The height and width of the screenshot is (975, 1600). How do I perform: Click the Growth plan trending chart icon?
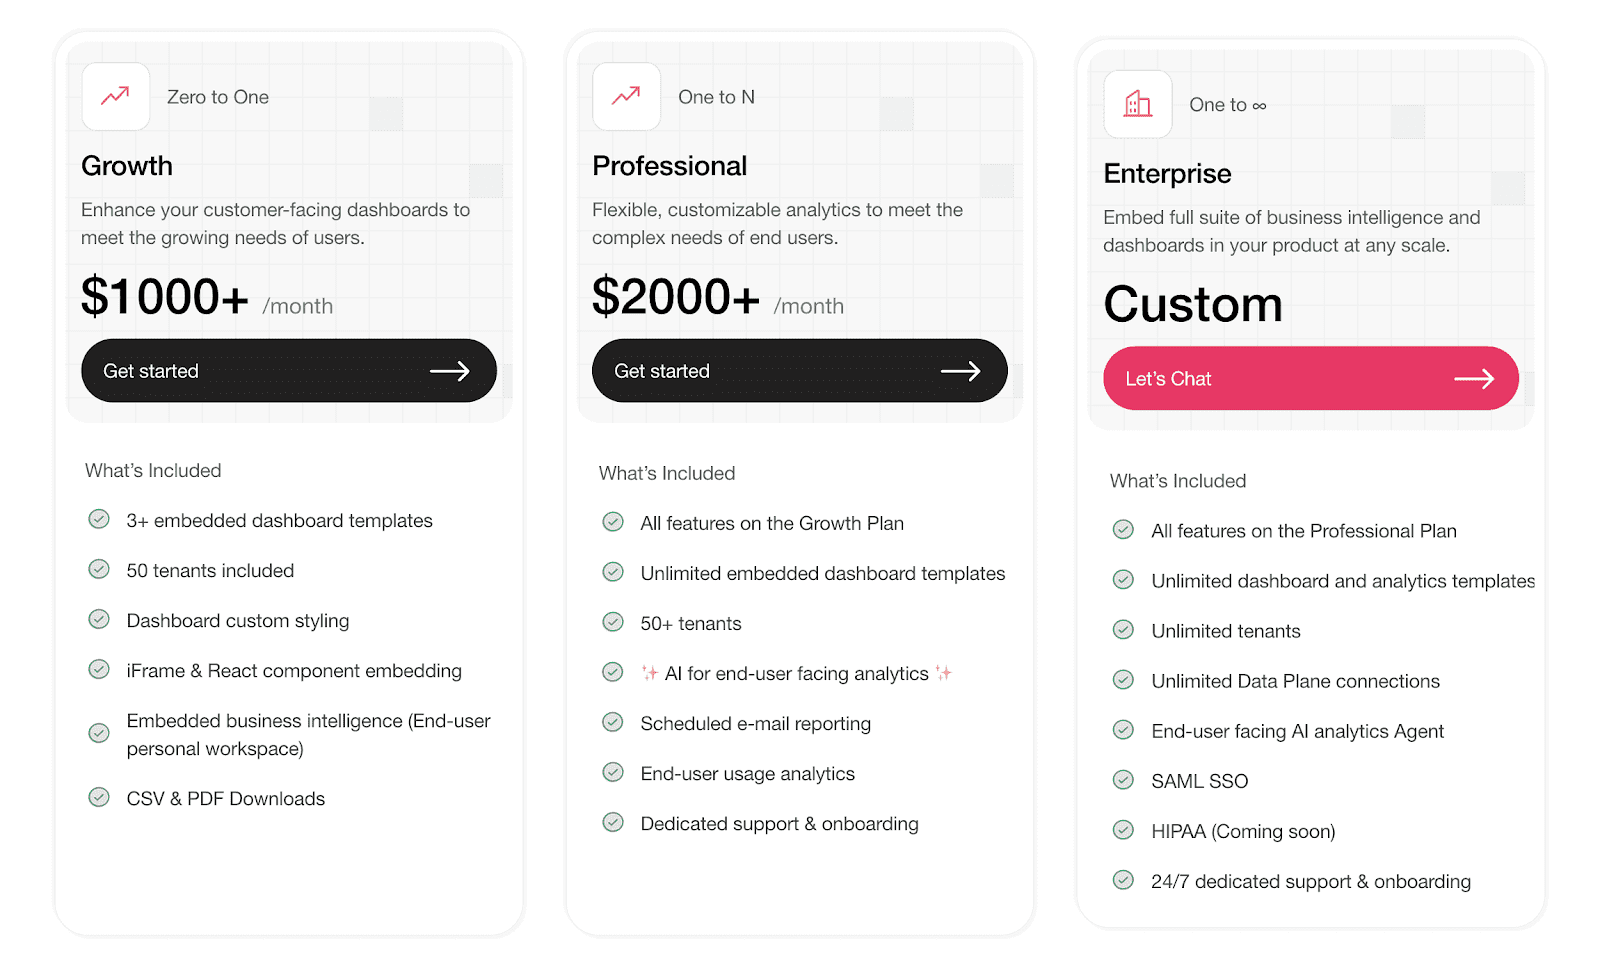click(114, 96)
